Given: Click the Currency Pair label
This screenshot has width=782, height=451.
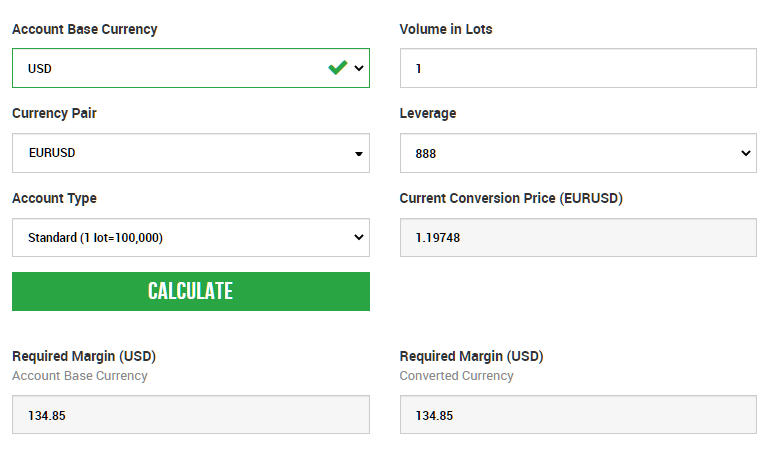Looking at the screenshot, I should 54,114.
